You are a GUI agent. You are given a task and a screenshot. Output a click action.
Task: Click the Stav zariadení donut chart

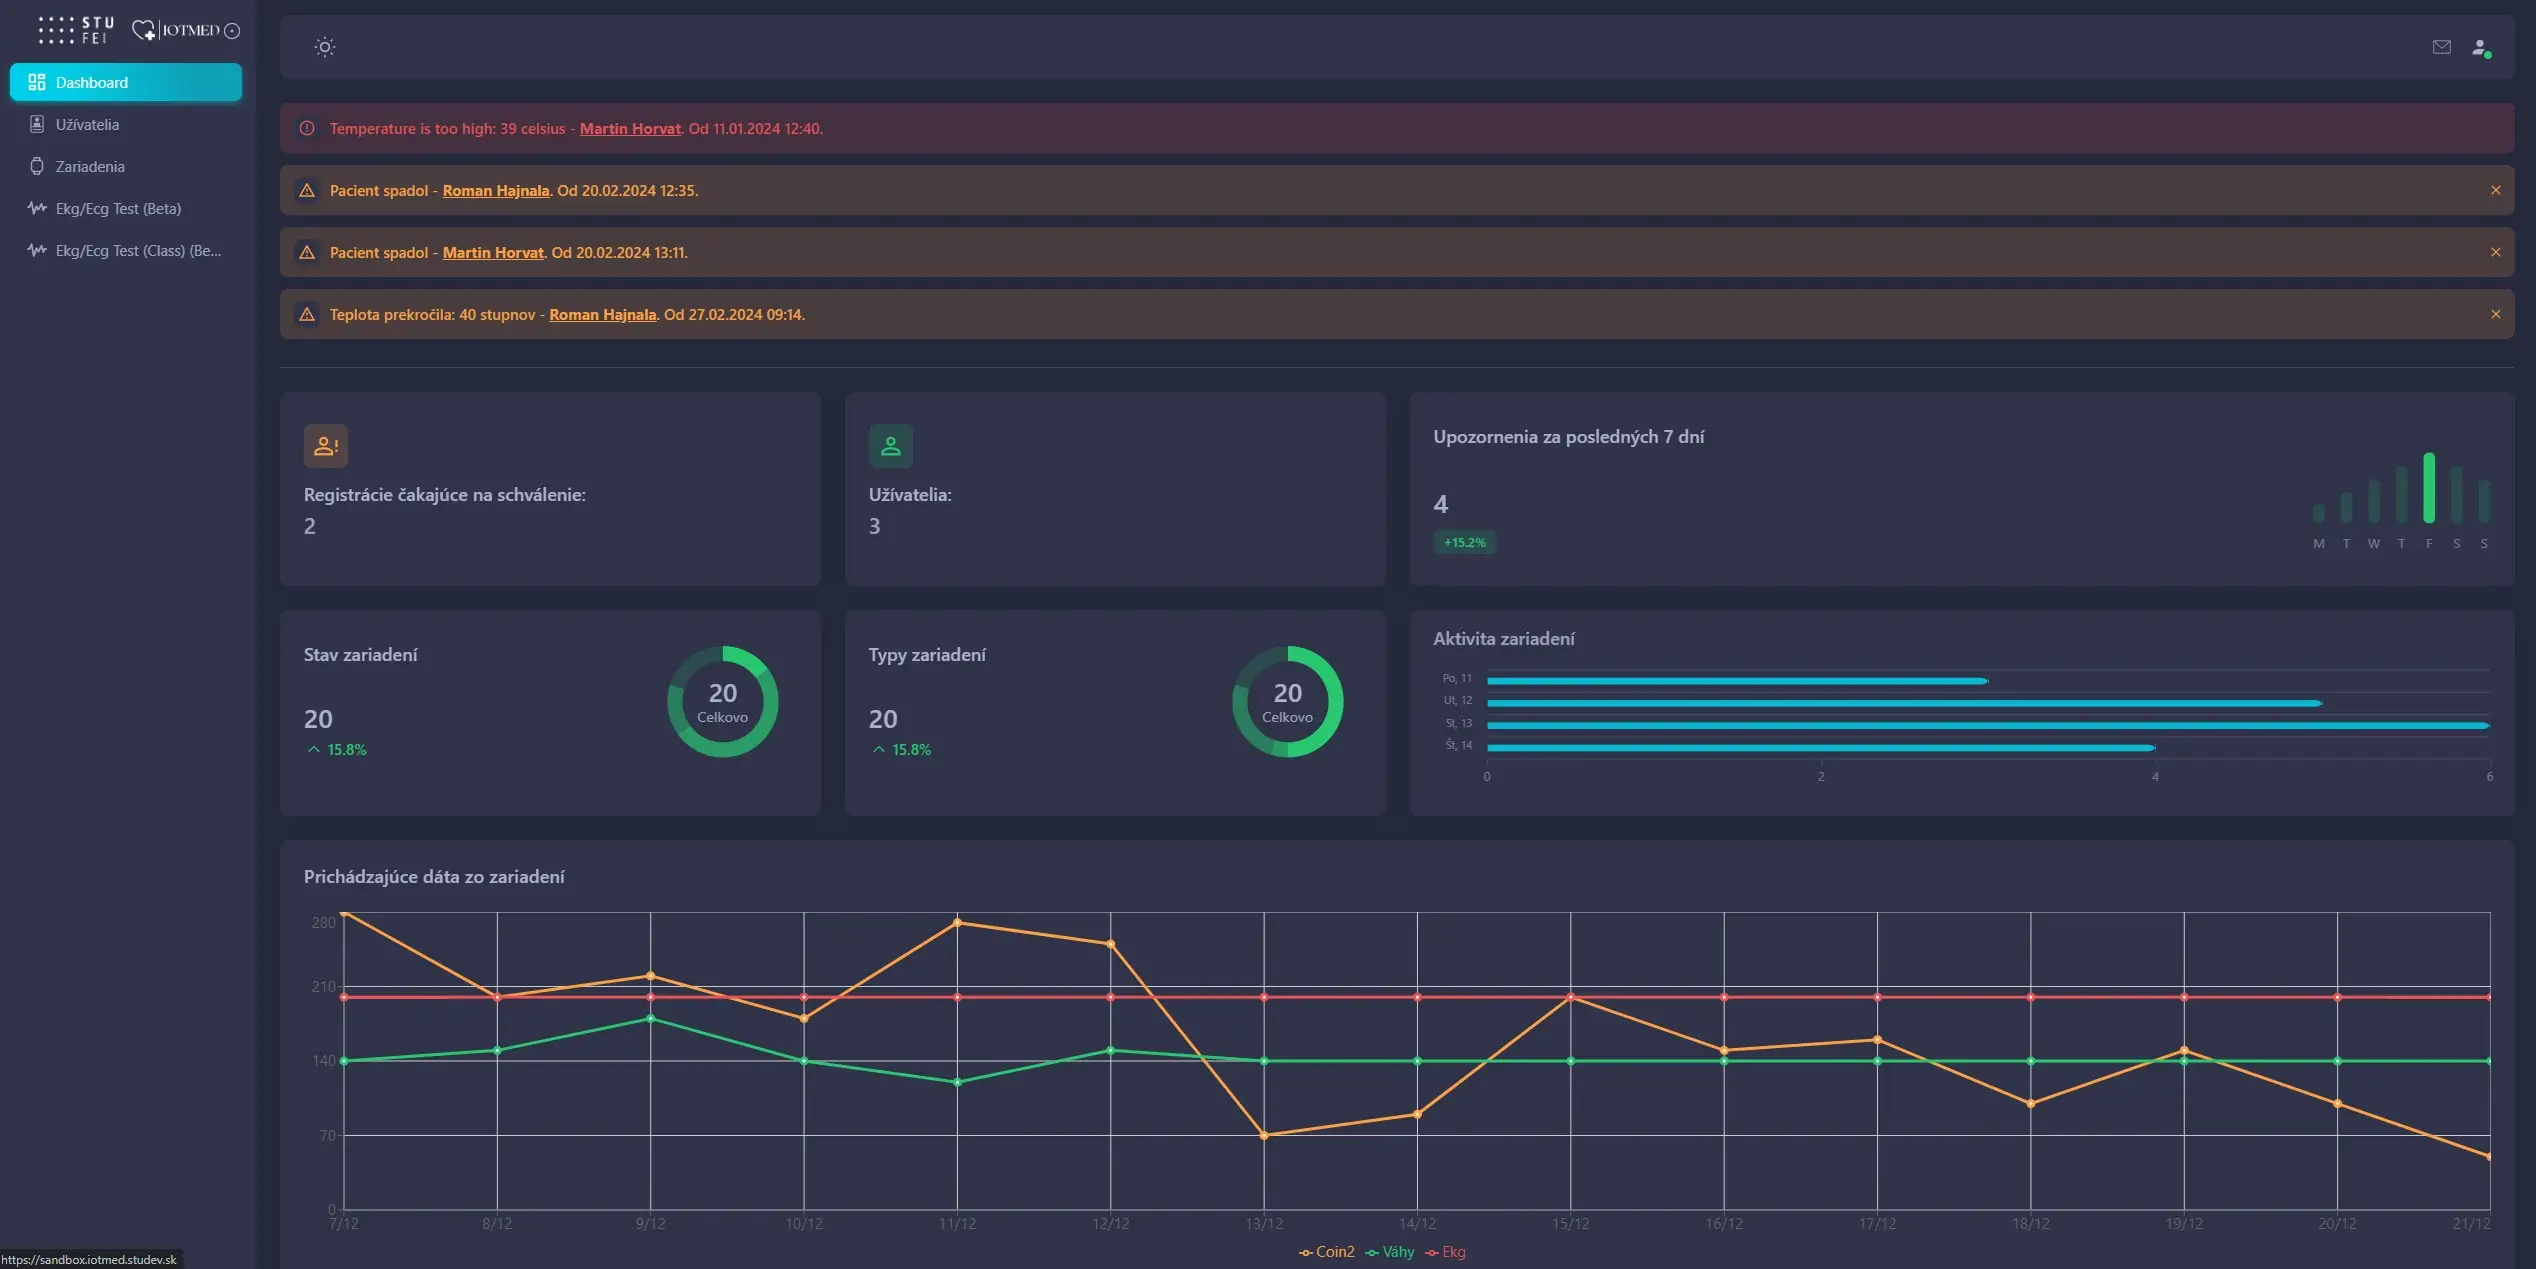(x=722, y=702)
